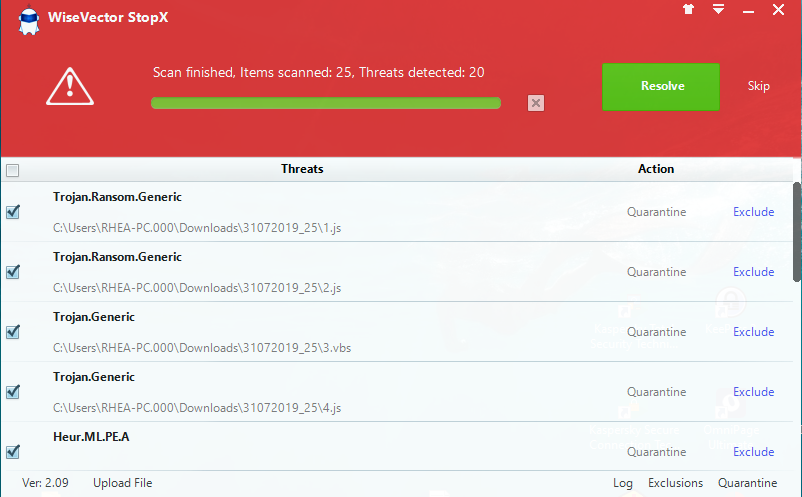Exclude the 3.vbs threat from detection
This screenshot has height=497, width=802.
[753, 332]
